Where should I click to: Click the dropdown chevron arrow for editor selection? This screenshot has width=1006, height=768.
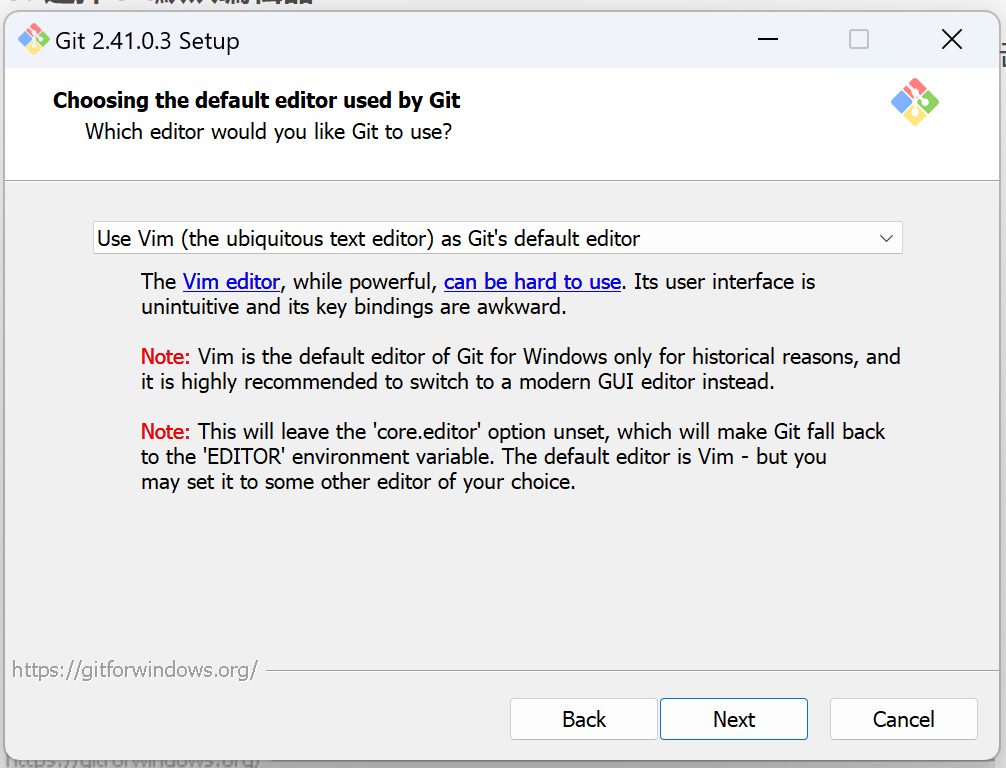[886, 238]
